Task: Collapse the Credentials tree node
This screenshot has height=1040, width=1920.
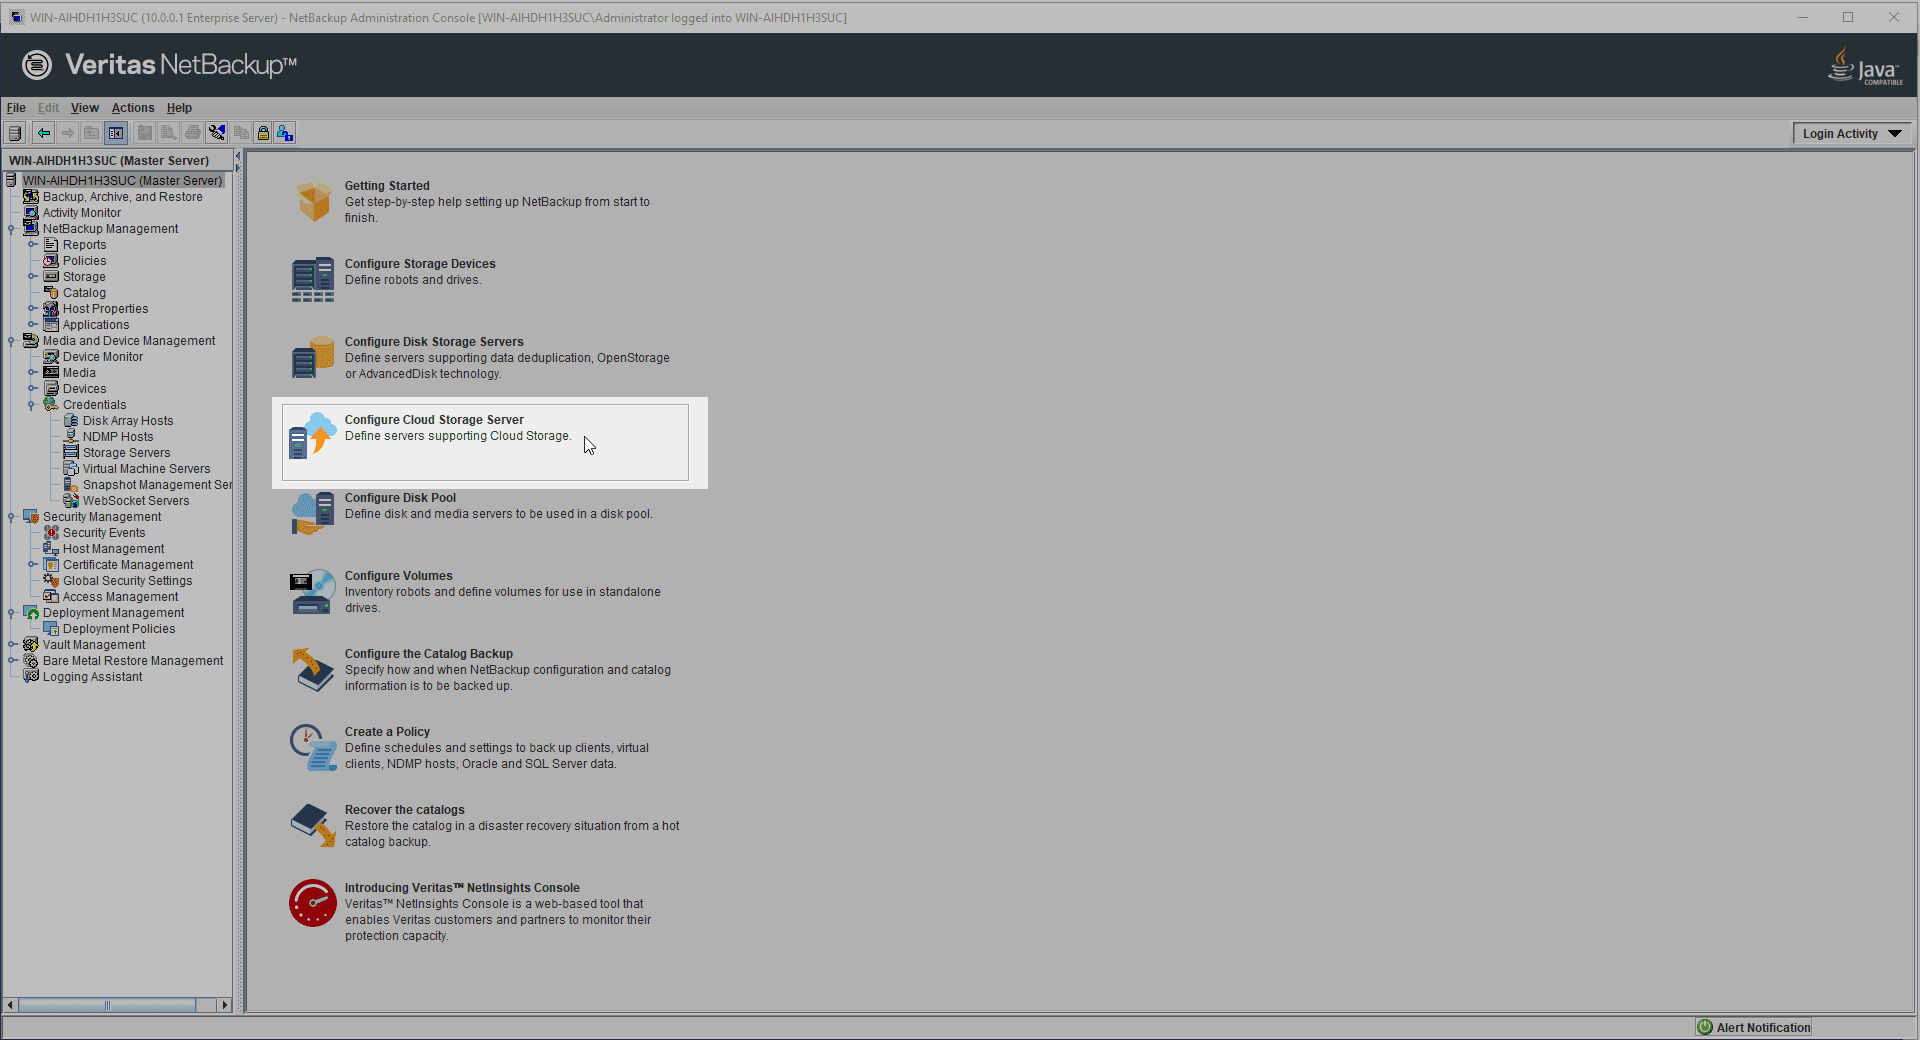Action: coord(32,405)
